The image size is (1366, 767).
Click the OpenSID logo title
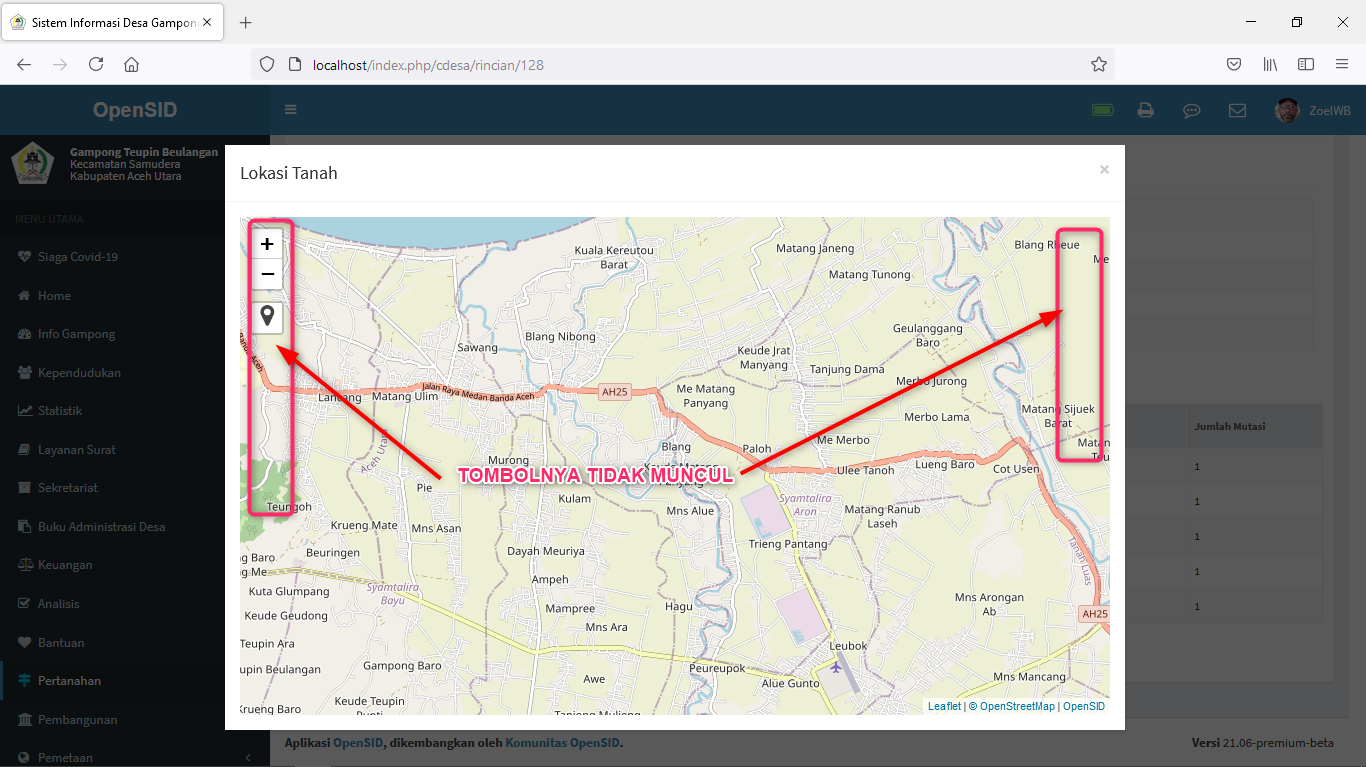click(135, 110)
